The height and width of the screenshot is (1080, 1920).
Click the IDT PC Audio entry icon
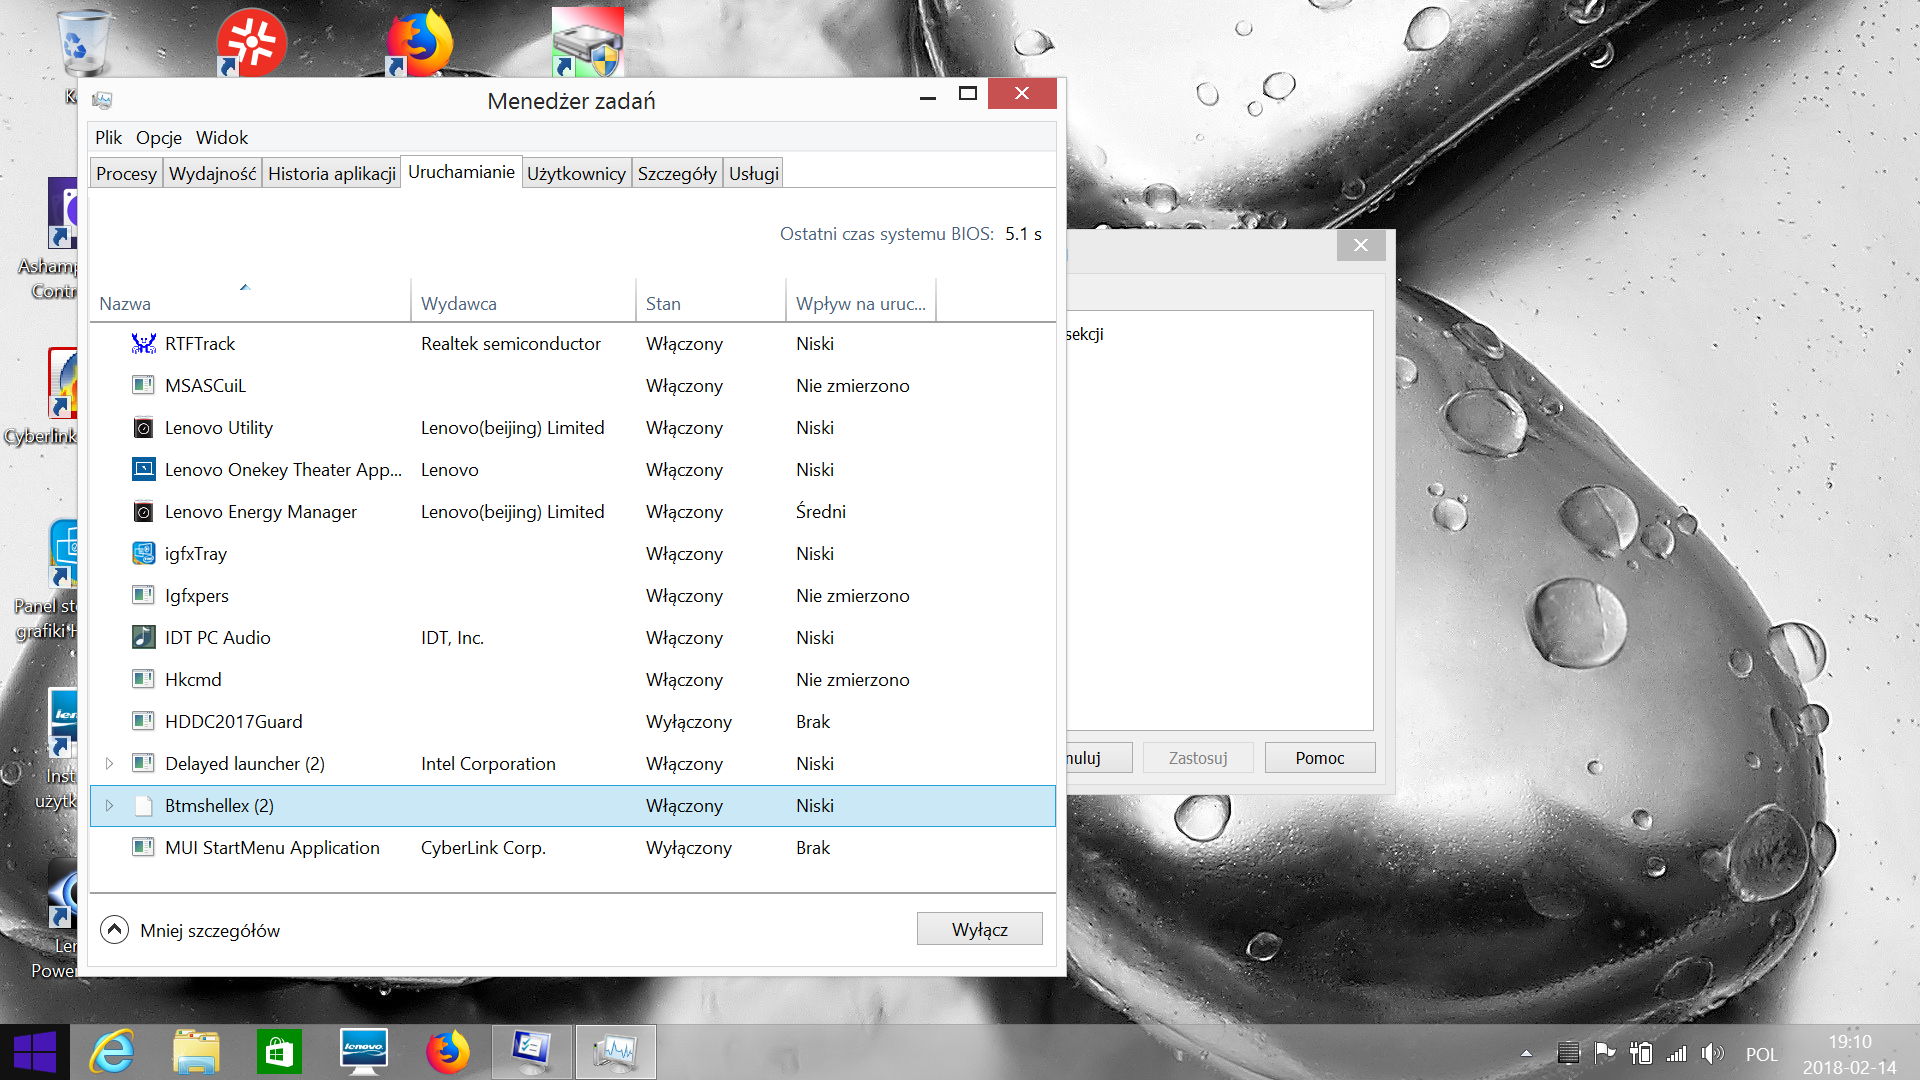(144, 637)
